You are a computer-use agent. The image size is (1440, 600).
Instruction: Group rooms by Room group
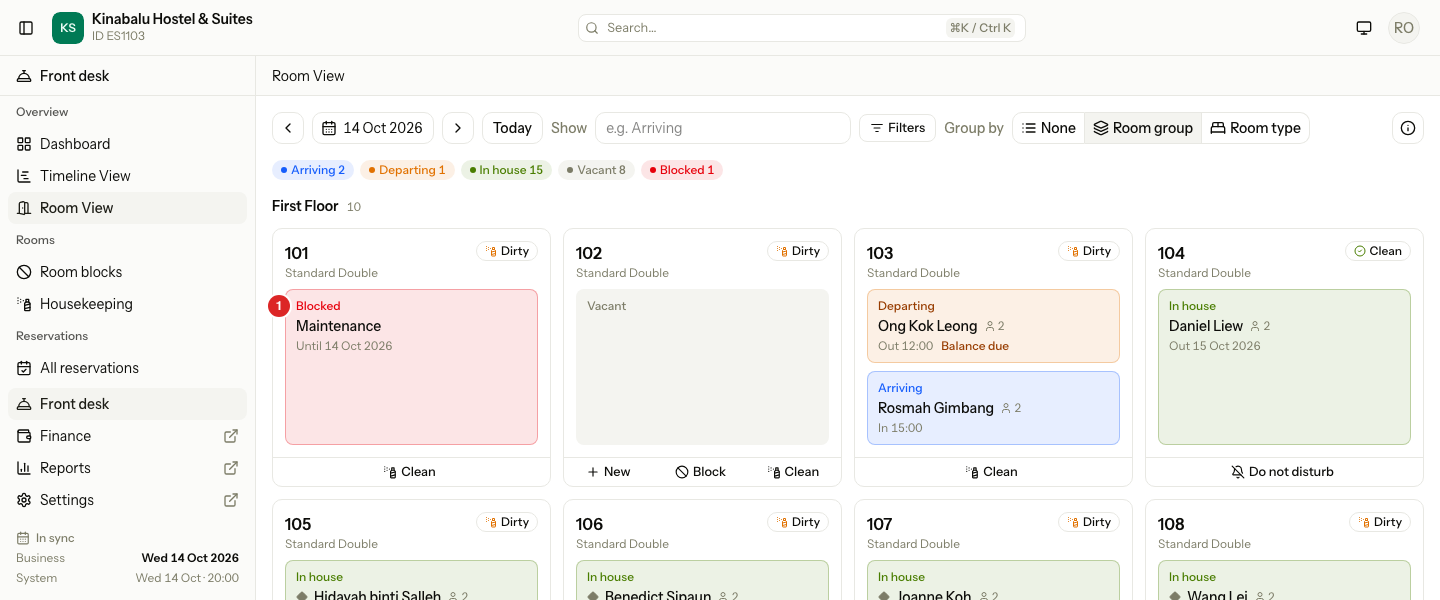click(x=1143, y=128)
